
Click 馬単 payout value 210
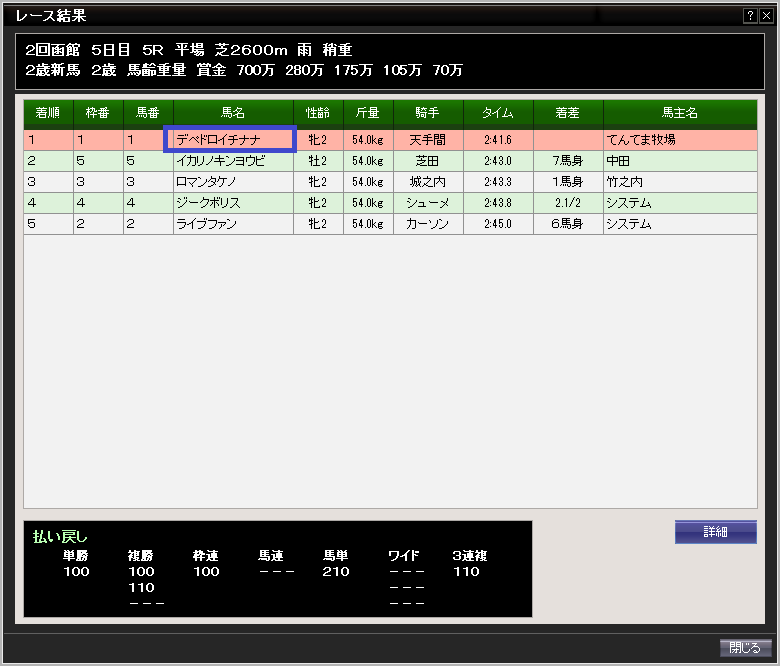(x=336, y=571)
